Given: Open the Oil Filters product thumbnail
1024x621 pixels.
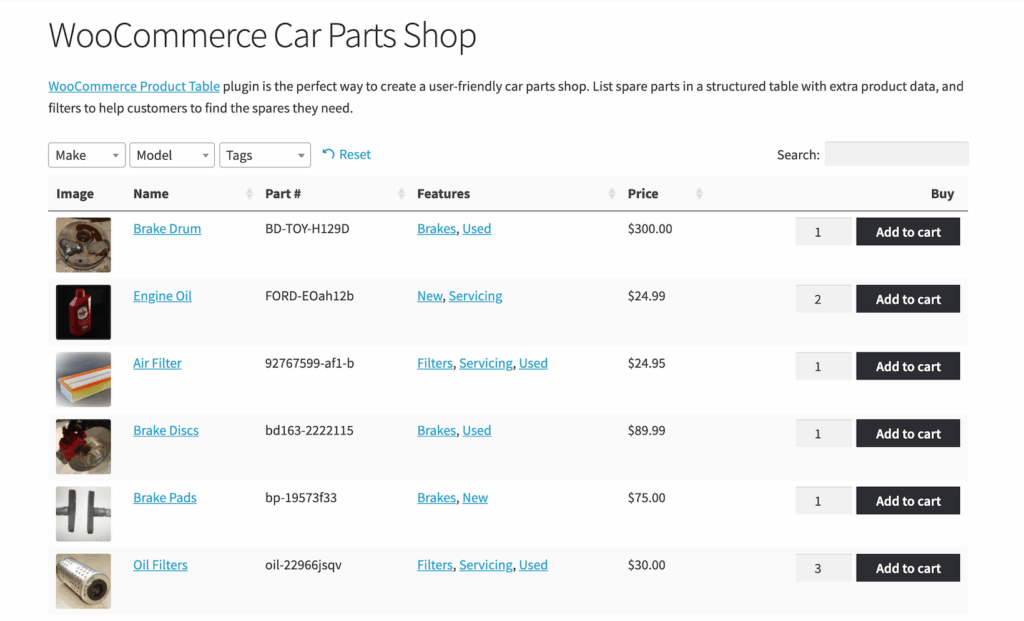Looking at the screenshot, I should (x=84, y=581).
